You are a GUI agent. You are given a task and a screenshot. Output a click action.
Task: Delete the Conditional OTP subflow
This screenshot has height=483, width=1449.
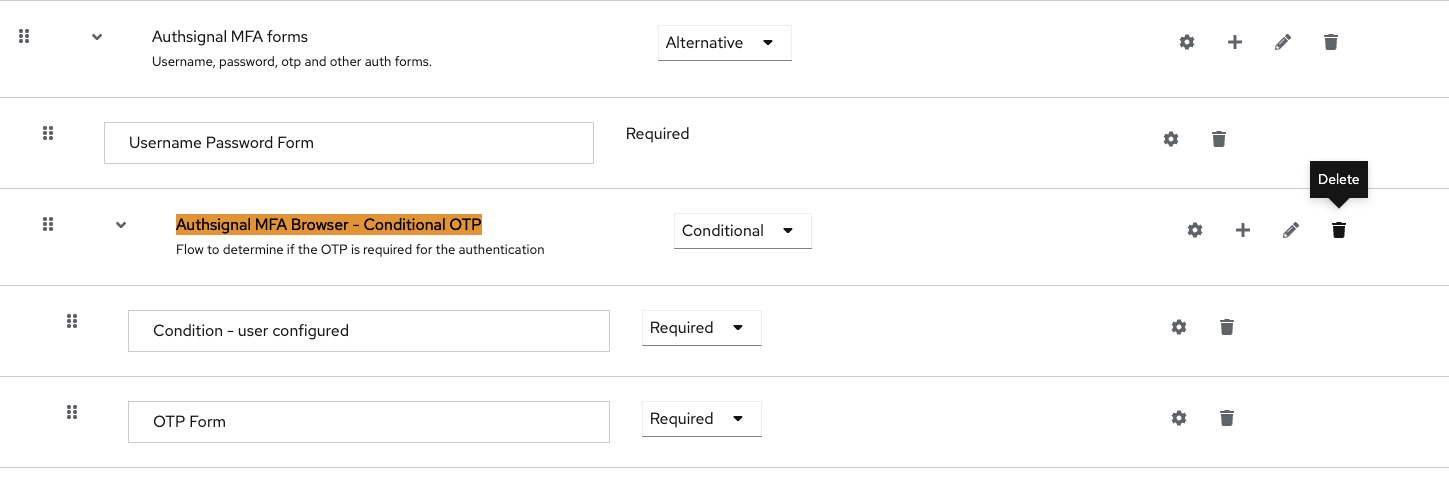(x=1339, y=230)
